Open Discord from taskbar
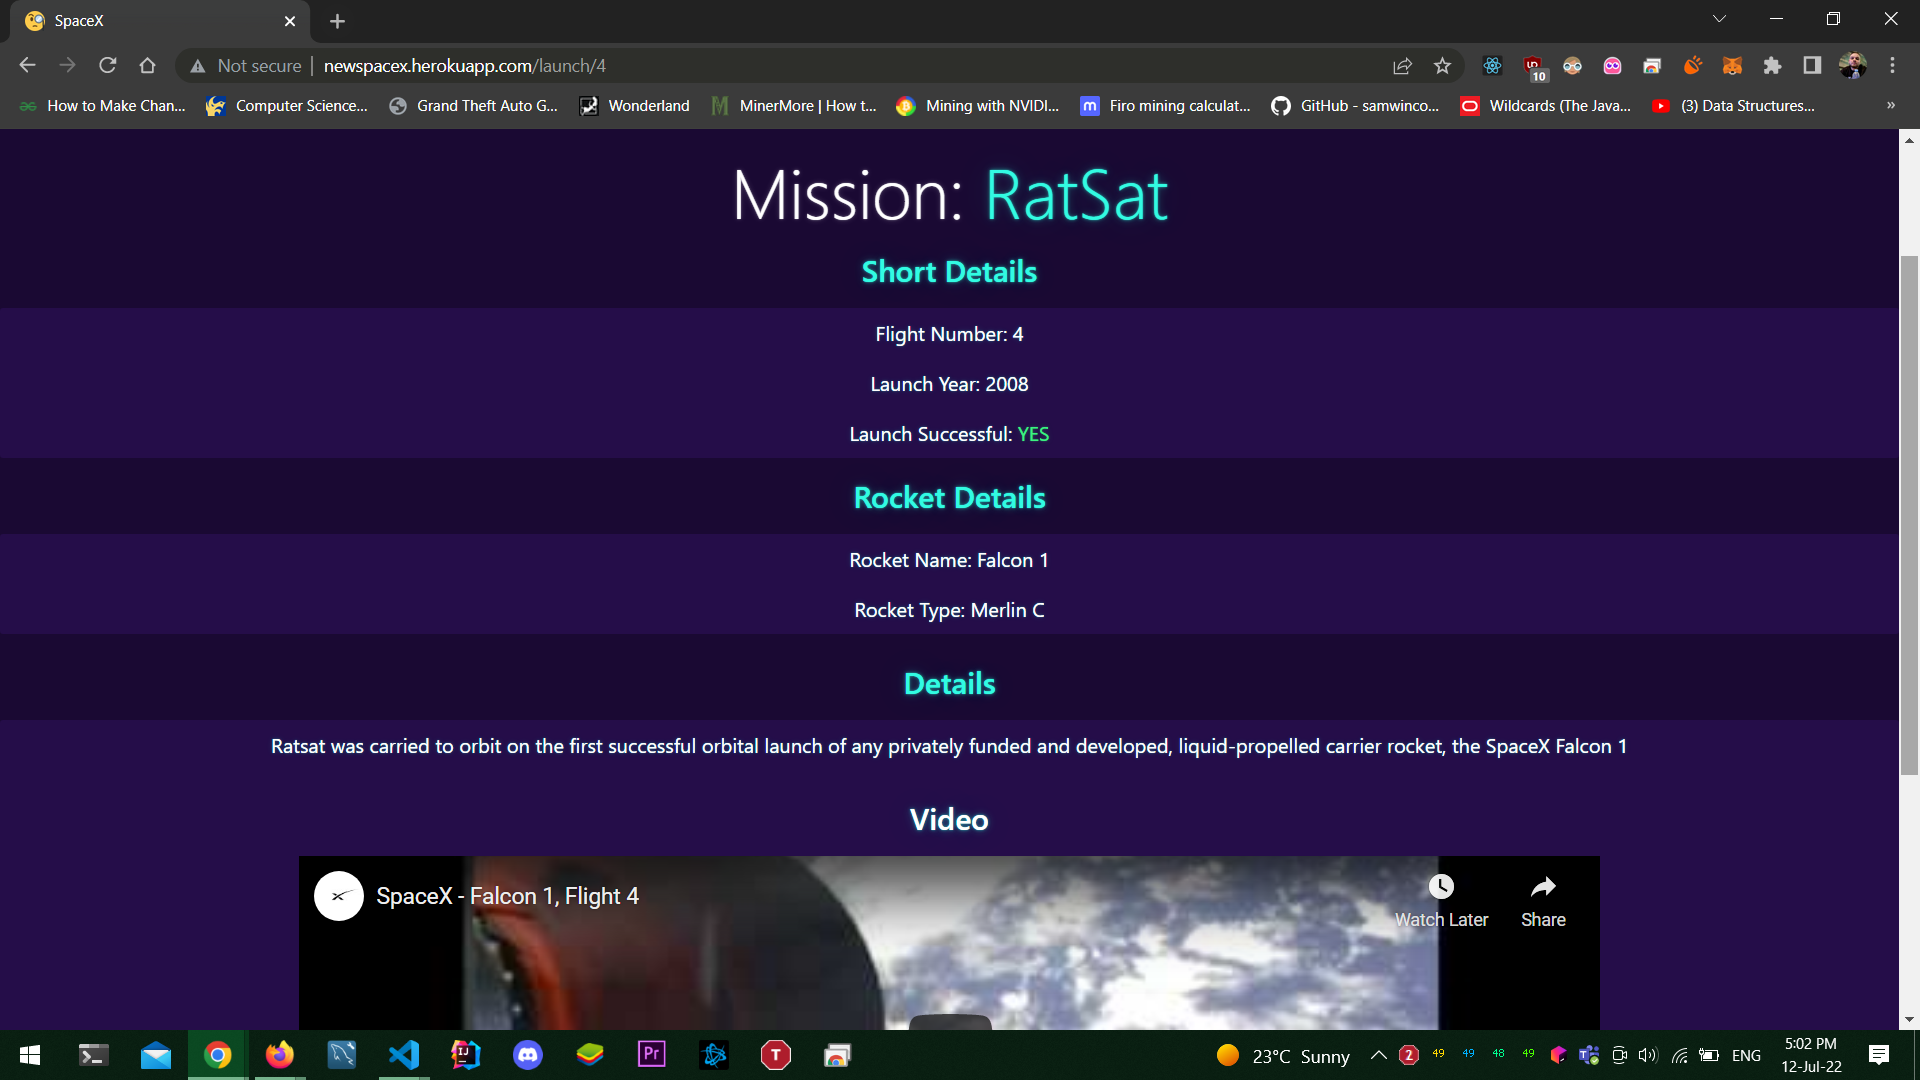1920x1080 pixels. pyautogui.click(x=528, y=1055)
